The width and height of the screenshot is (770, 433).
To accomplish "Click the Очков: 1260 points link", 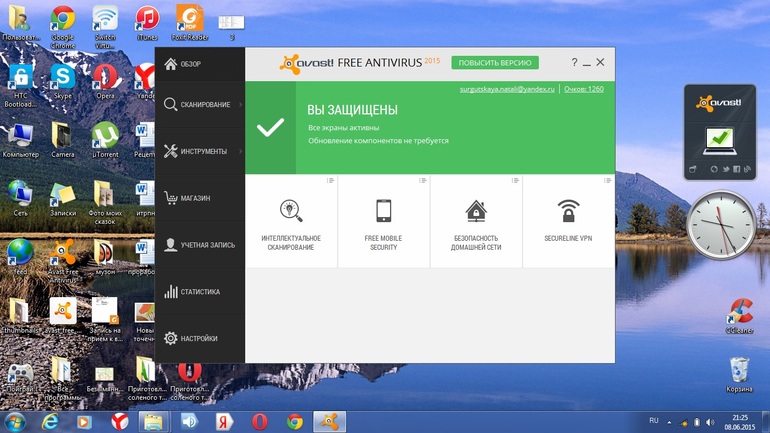I will click(x=583, y=89).
